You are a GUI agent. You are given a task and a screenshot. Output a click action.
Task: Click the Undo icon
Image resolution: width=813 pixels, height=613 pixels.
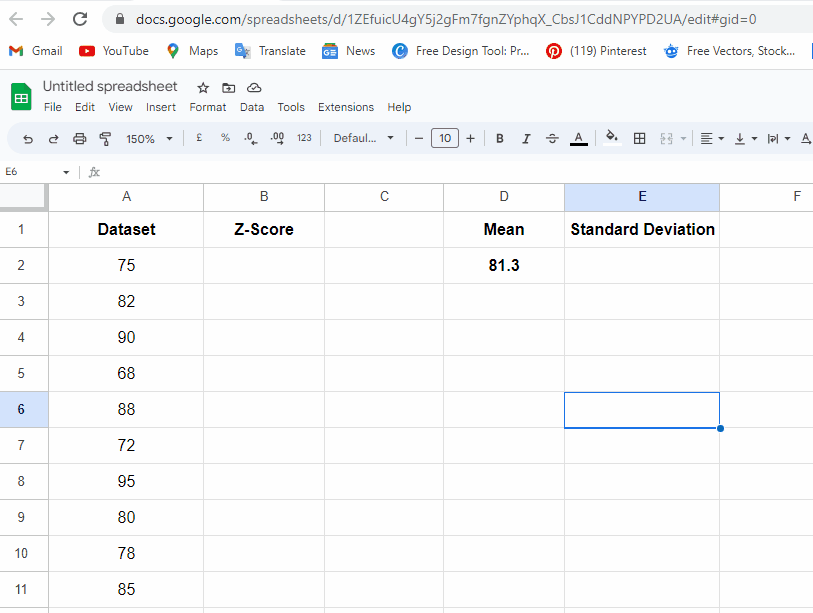coord(28,138)
